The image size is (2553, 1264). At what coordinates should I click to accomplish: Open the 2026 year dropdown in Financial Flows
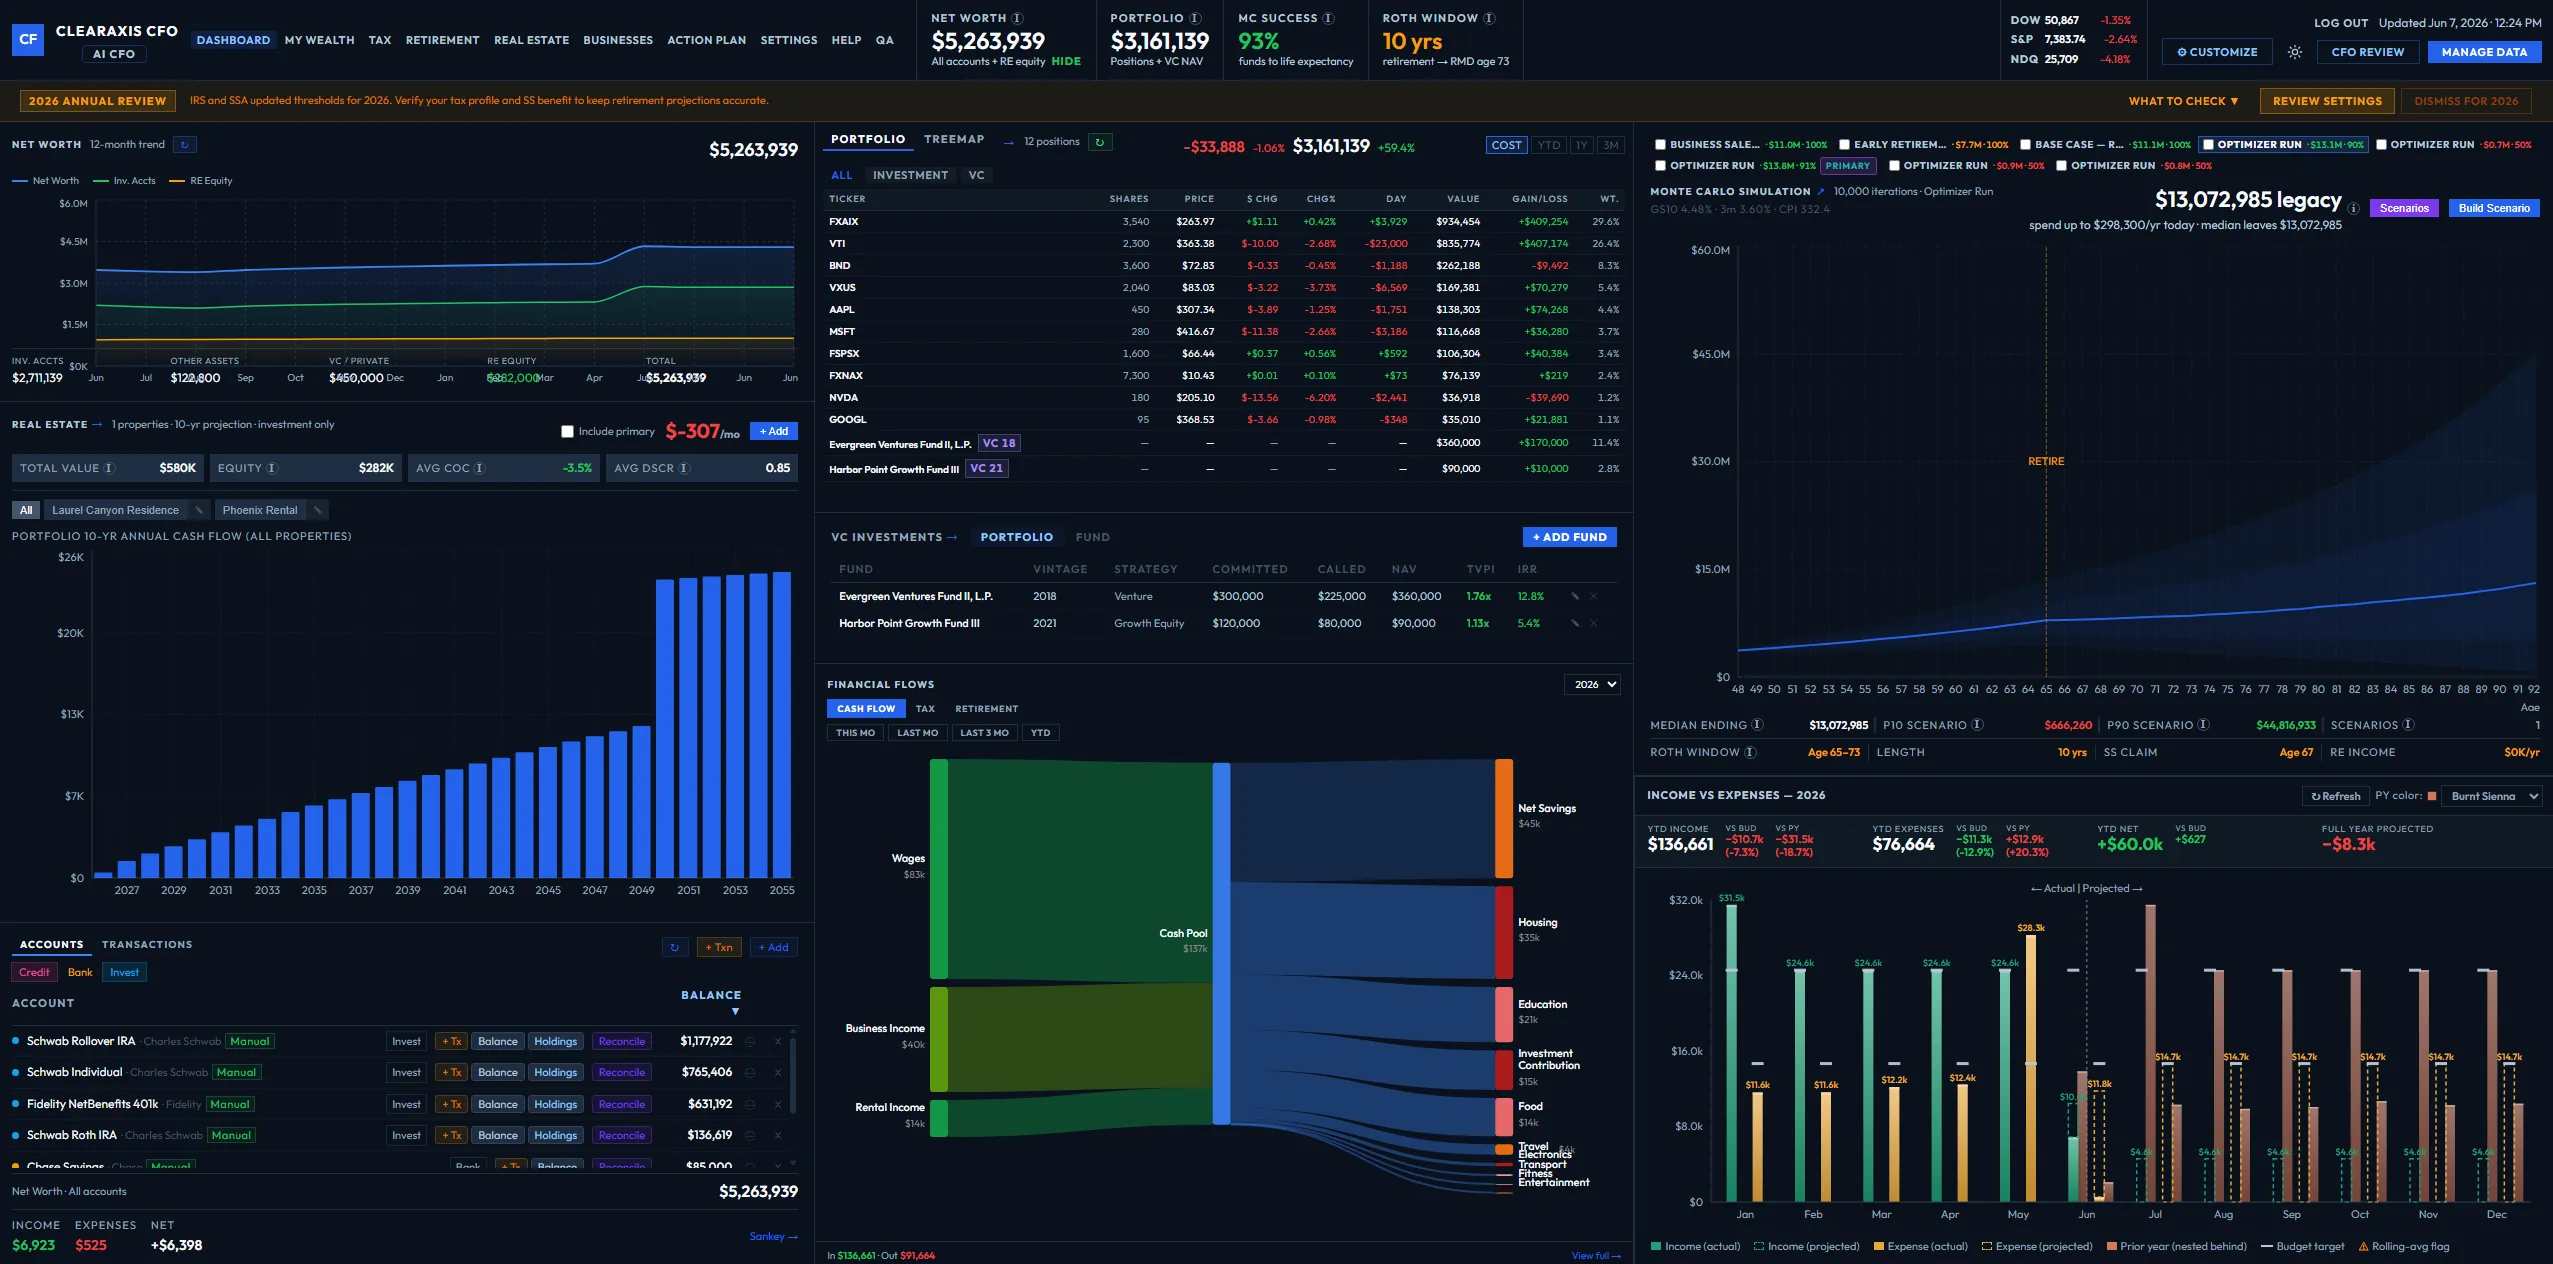[1592, 685]
